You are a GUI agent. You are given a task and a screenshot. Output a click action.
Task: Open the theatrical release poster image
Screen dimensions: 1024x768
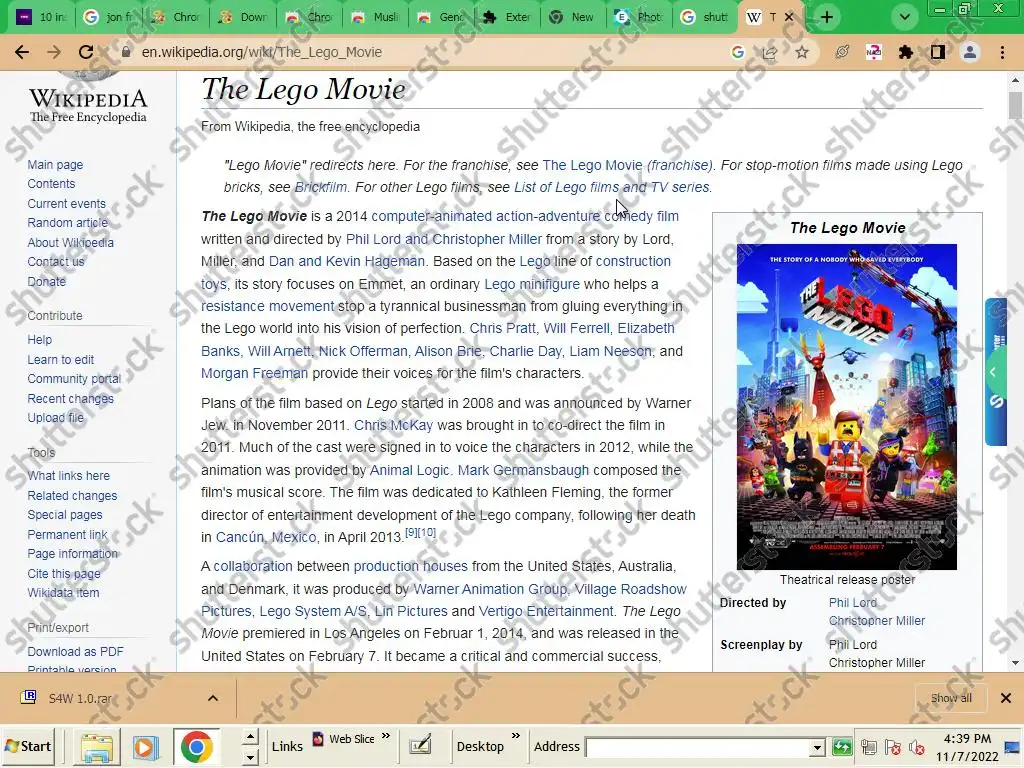pos(846,407)
